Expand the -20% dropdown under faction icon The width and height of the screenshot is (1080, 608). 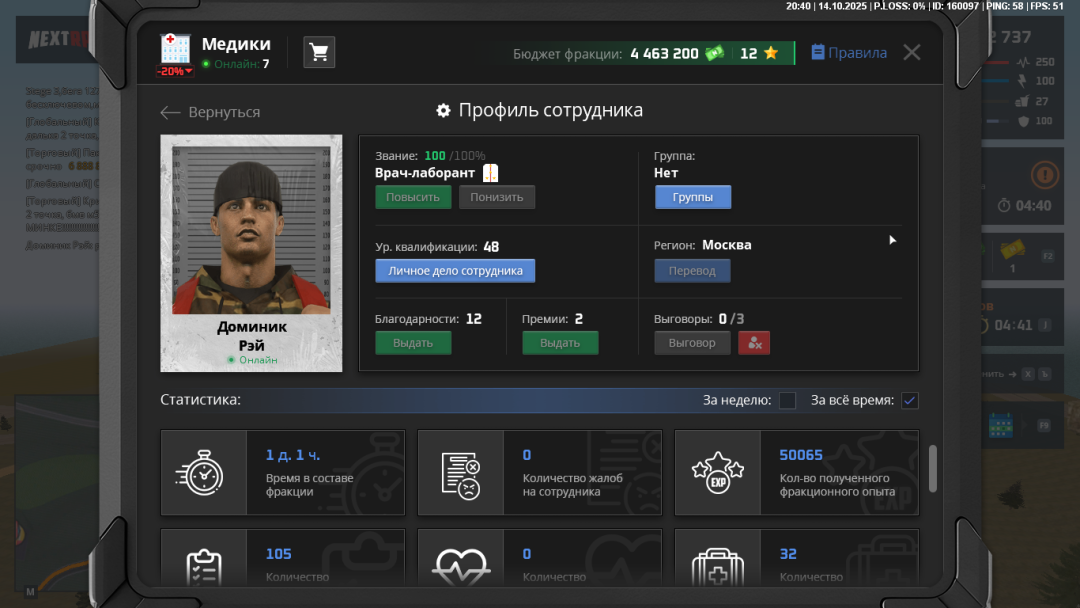(175, 72)
